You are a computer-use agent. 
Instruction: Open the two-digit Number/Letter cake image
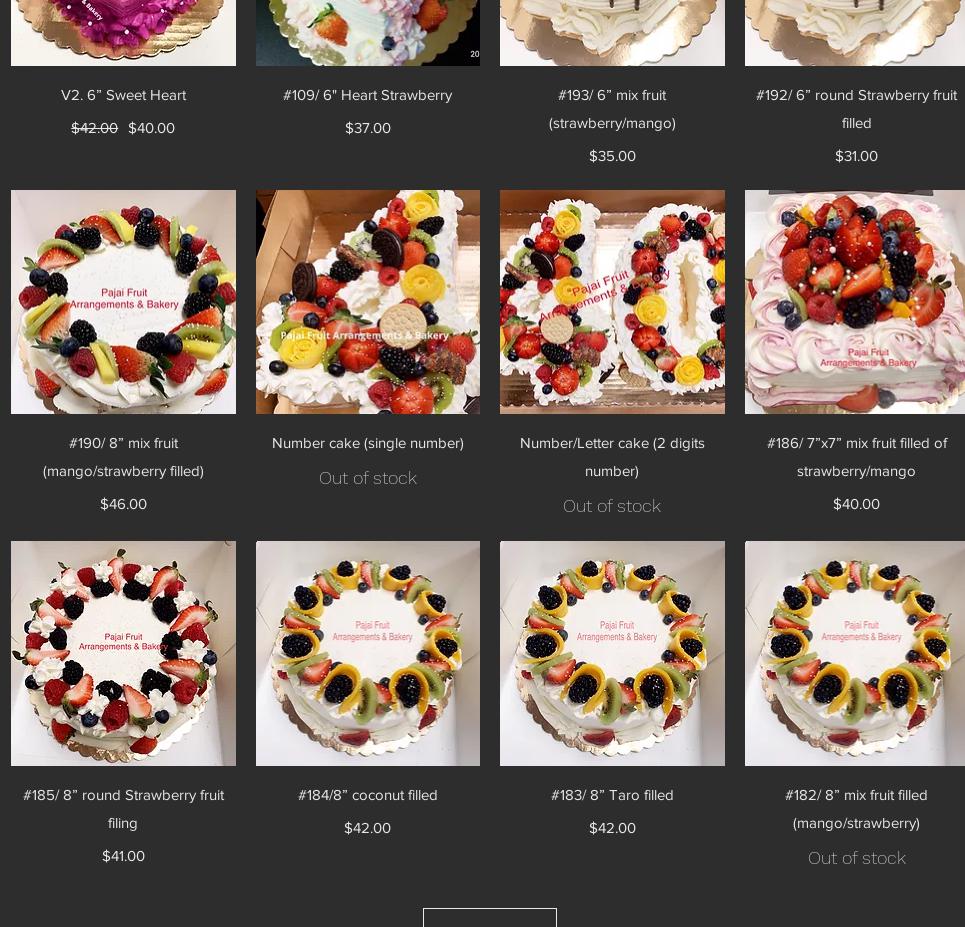[x=612, y=302]
